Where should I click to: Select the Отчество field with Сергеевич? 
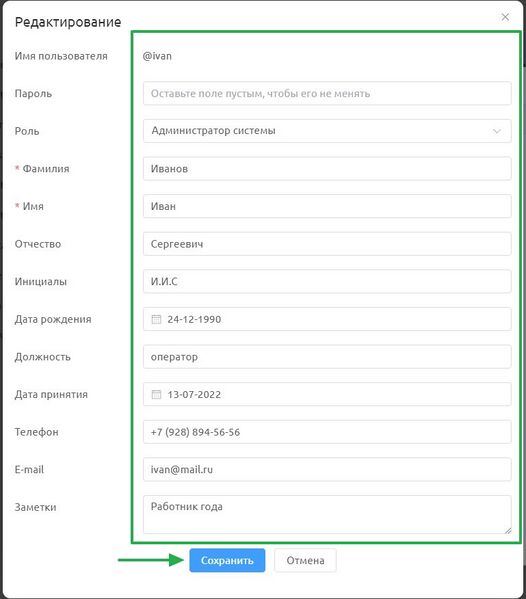(x=327, y=244)
